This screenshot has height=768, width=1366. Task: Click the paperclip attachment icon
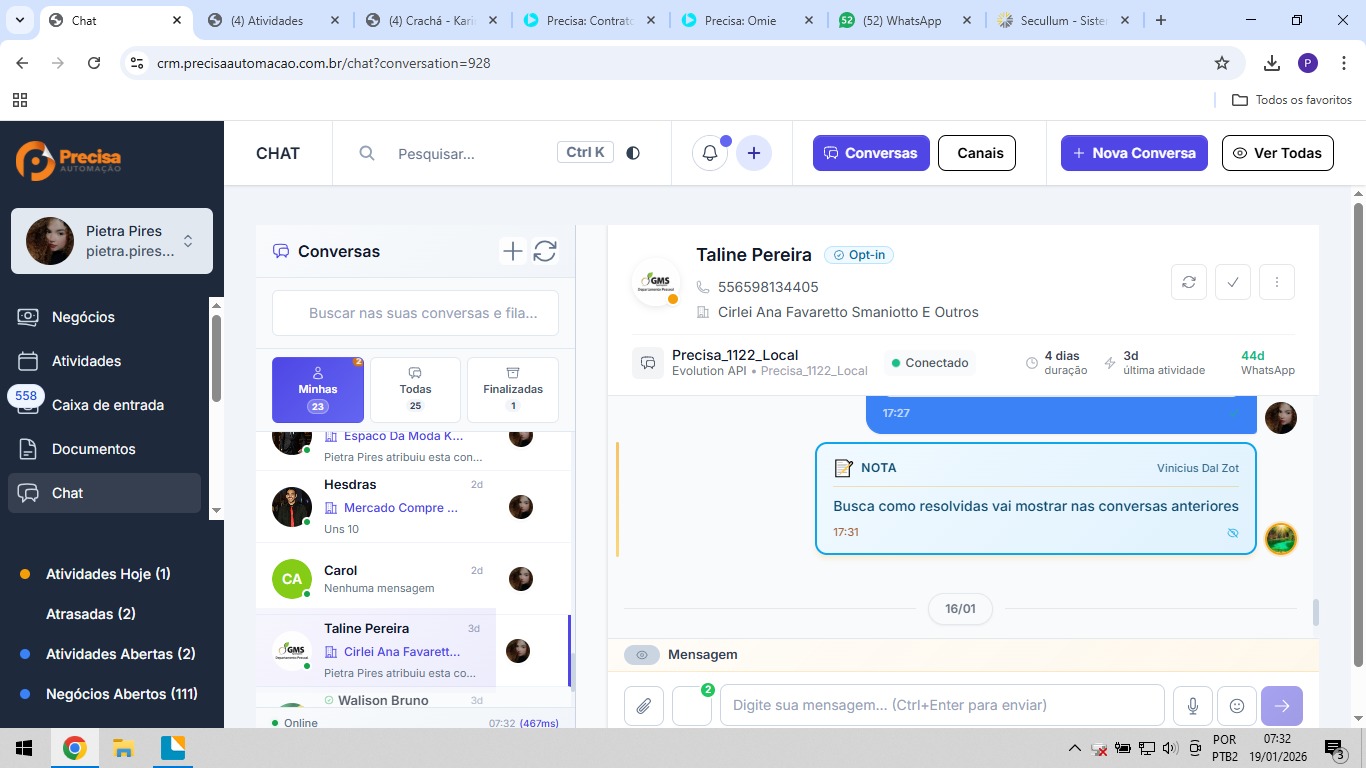click(644, 706)
